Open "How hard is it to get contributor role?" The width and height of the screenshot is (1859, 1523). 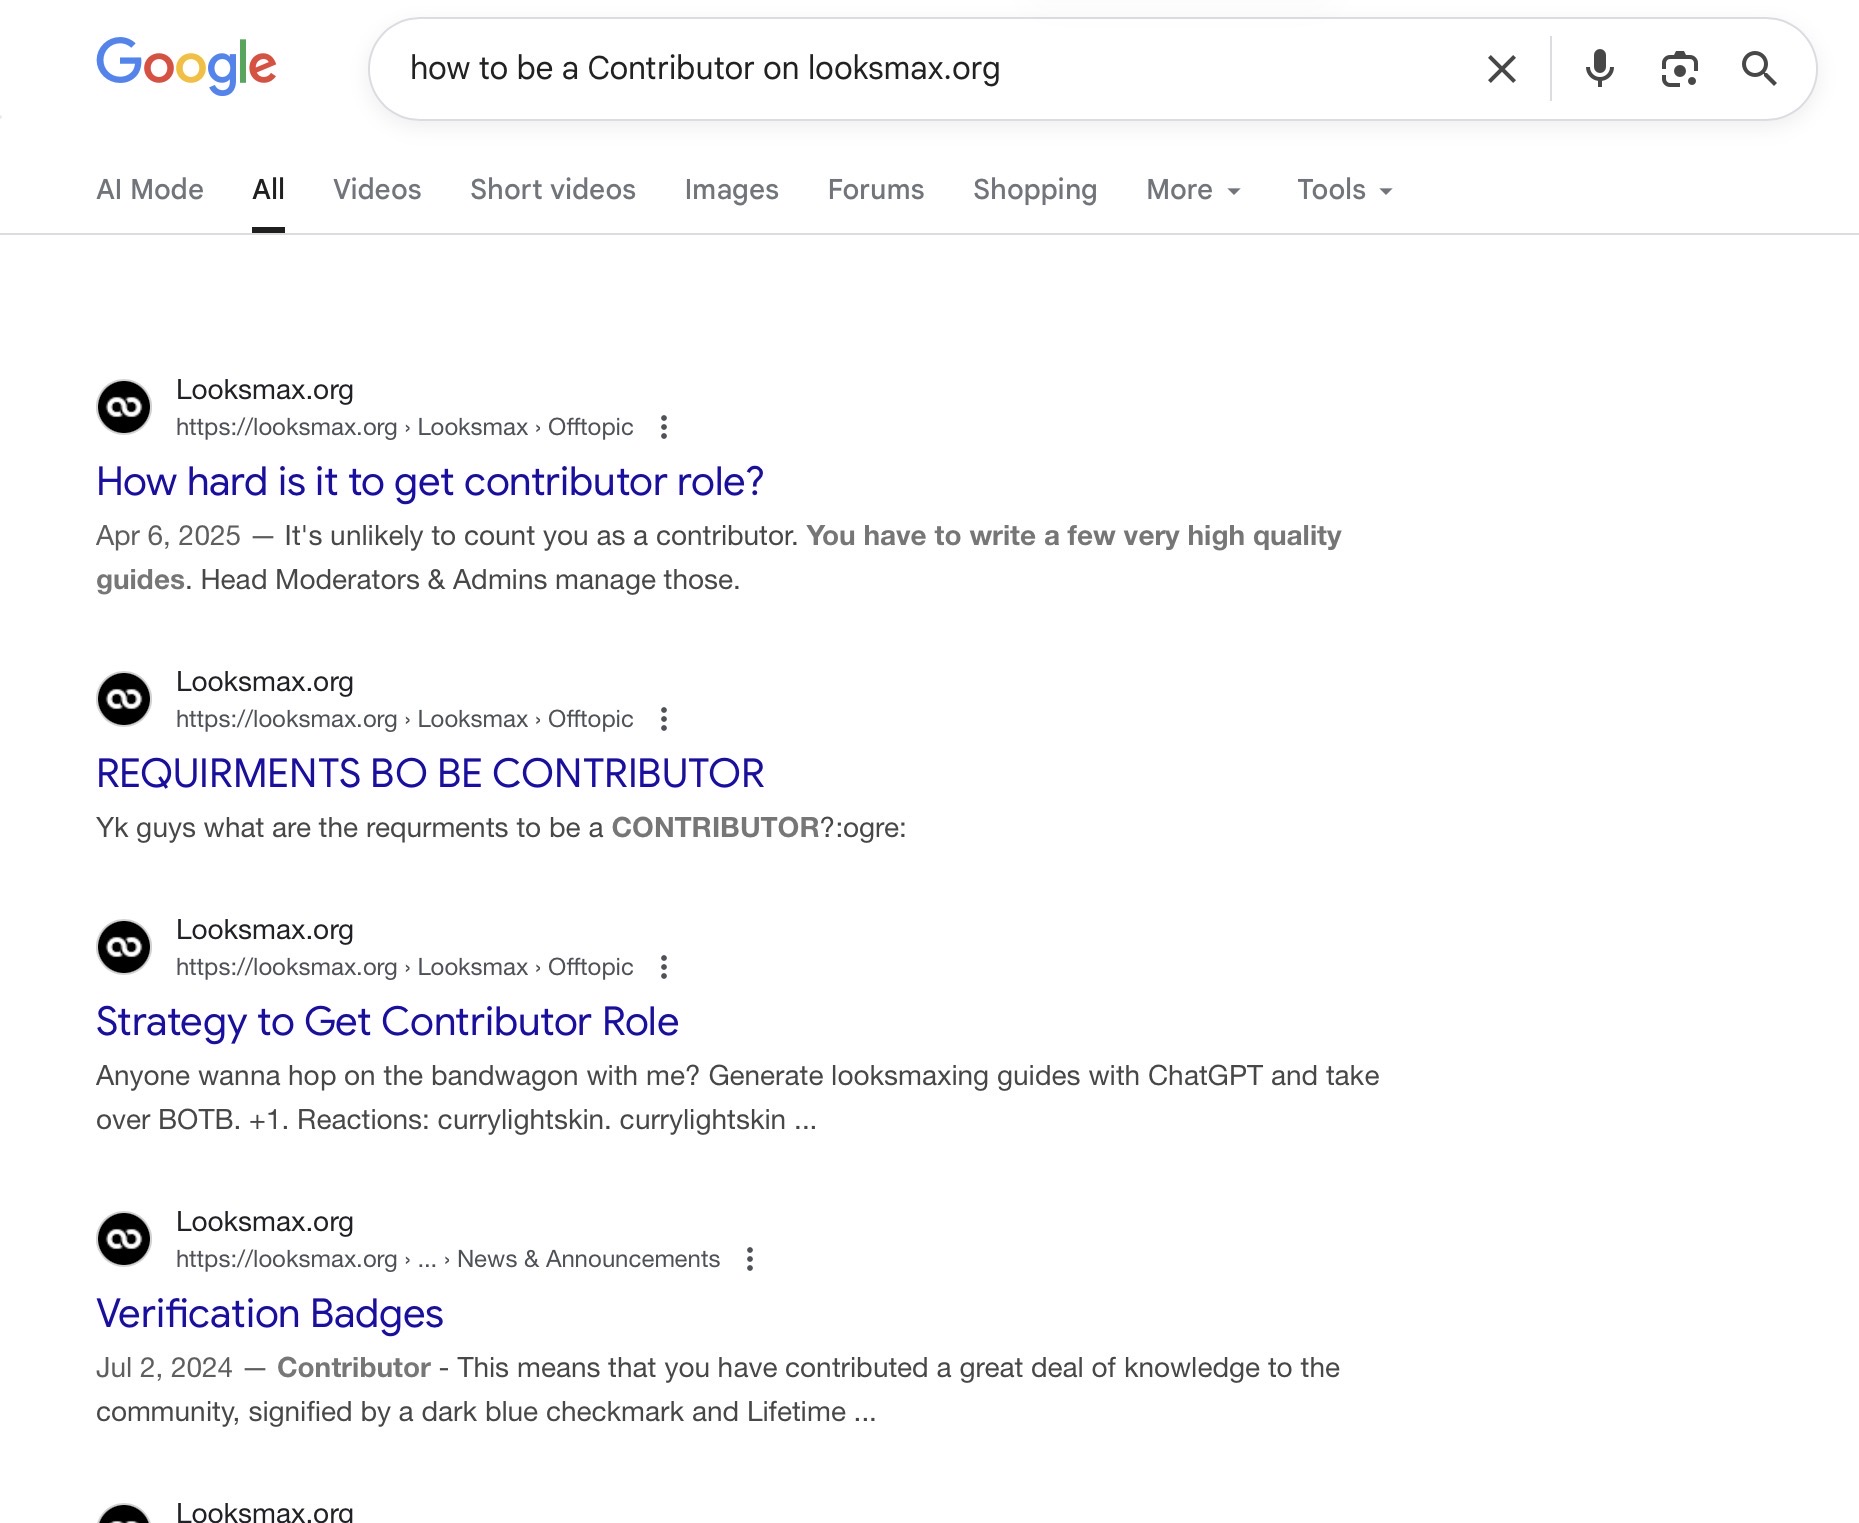pos(430,482)
